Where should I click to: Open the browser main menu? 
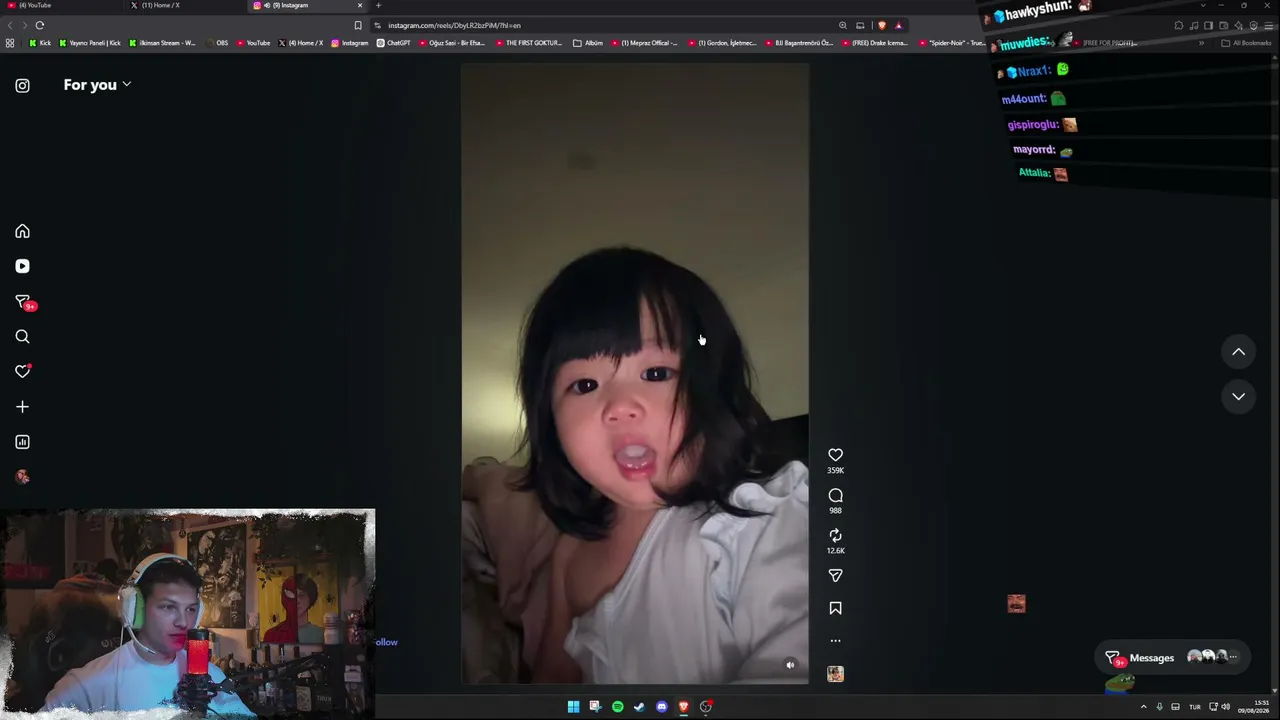click(x=1268, y=25)
